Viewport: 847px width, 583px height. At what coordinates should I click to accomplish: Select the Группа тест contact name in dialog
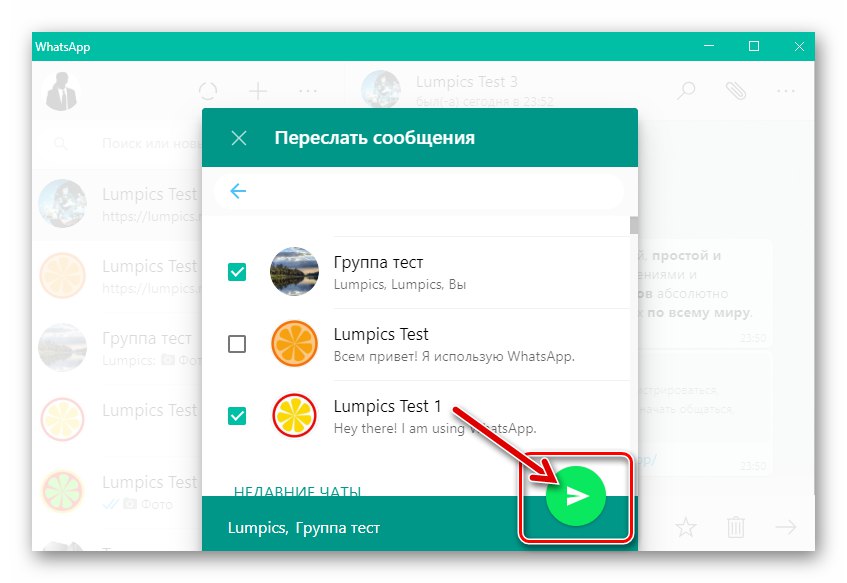click(378, 262)
